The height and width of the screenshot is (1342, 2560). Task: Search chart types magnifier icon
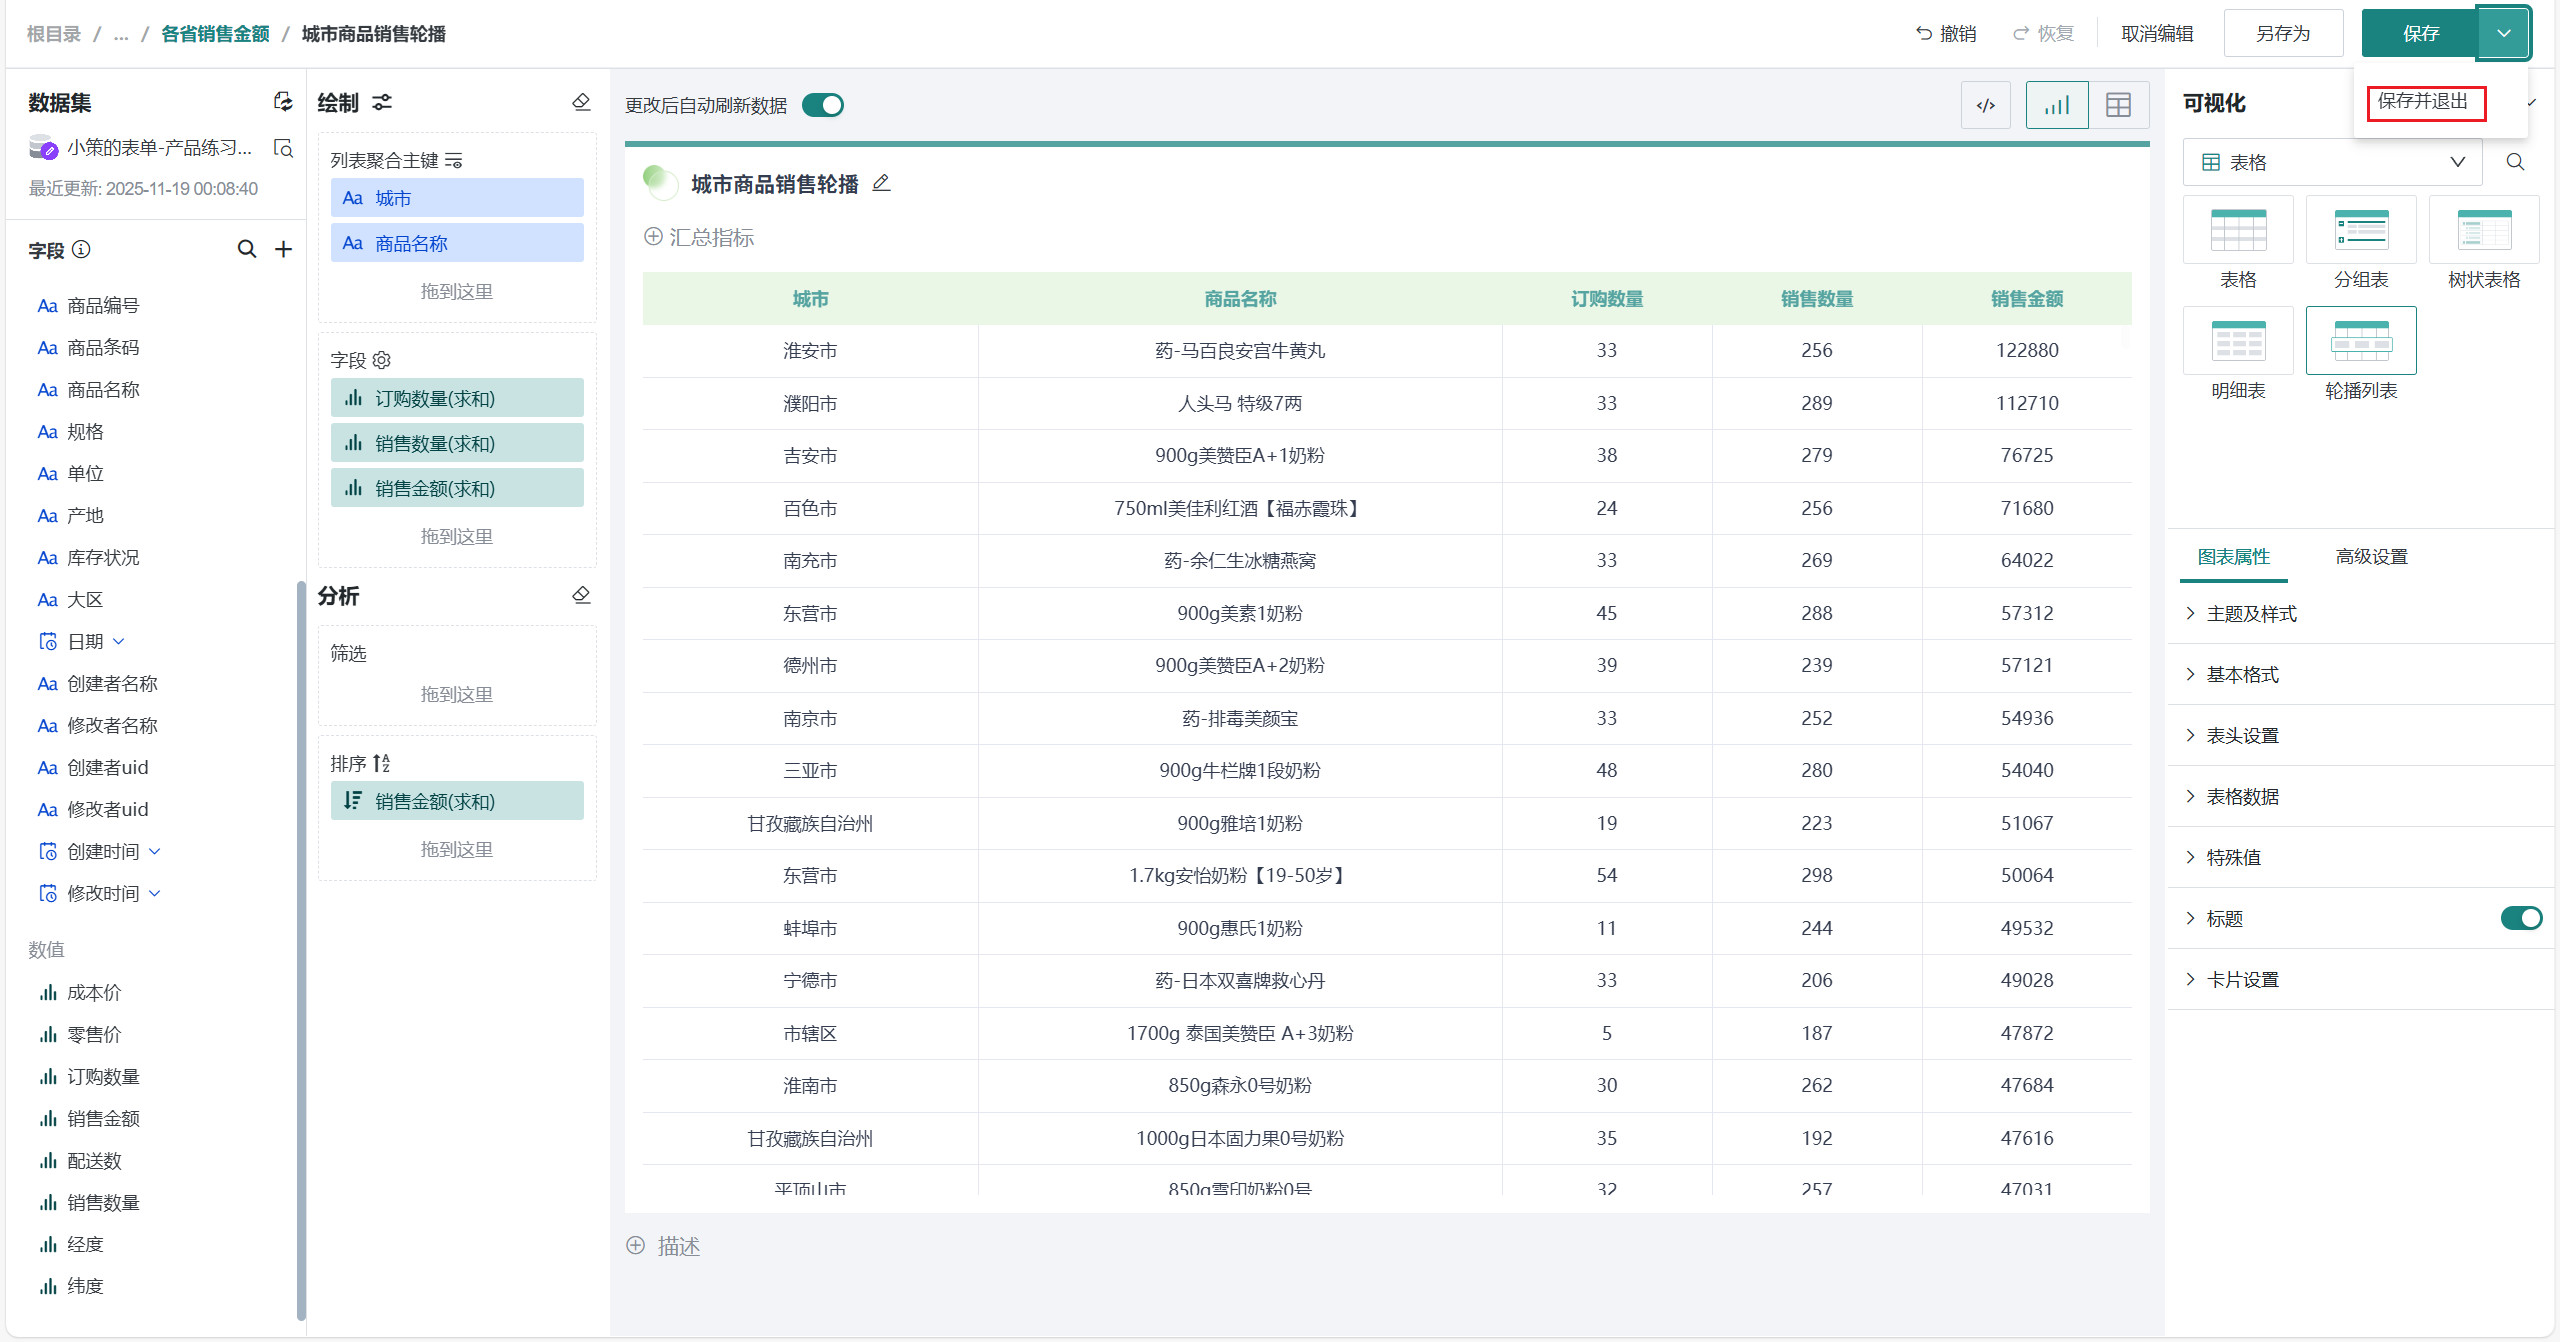click(2515, 162)
